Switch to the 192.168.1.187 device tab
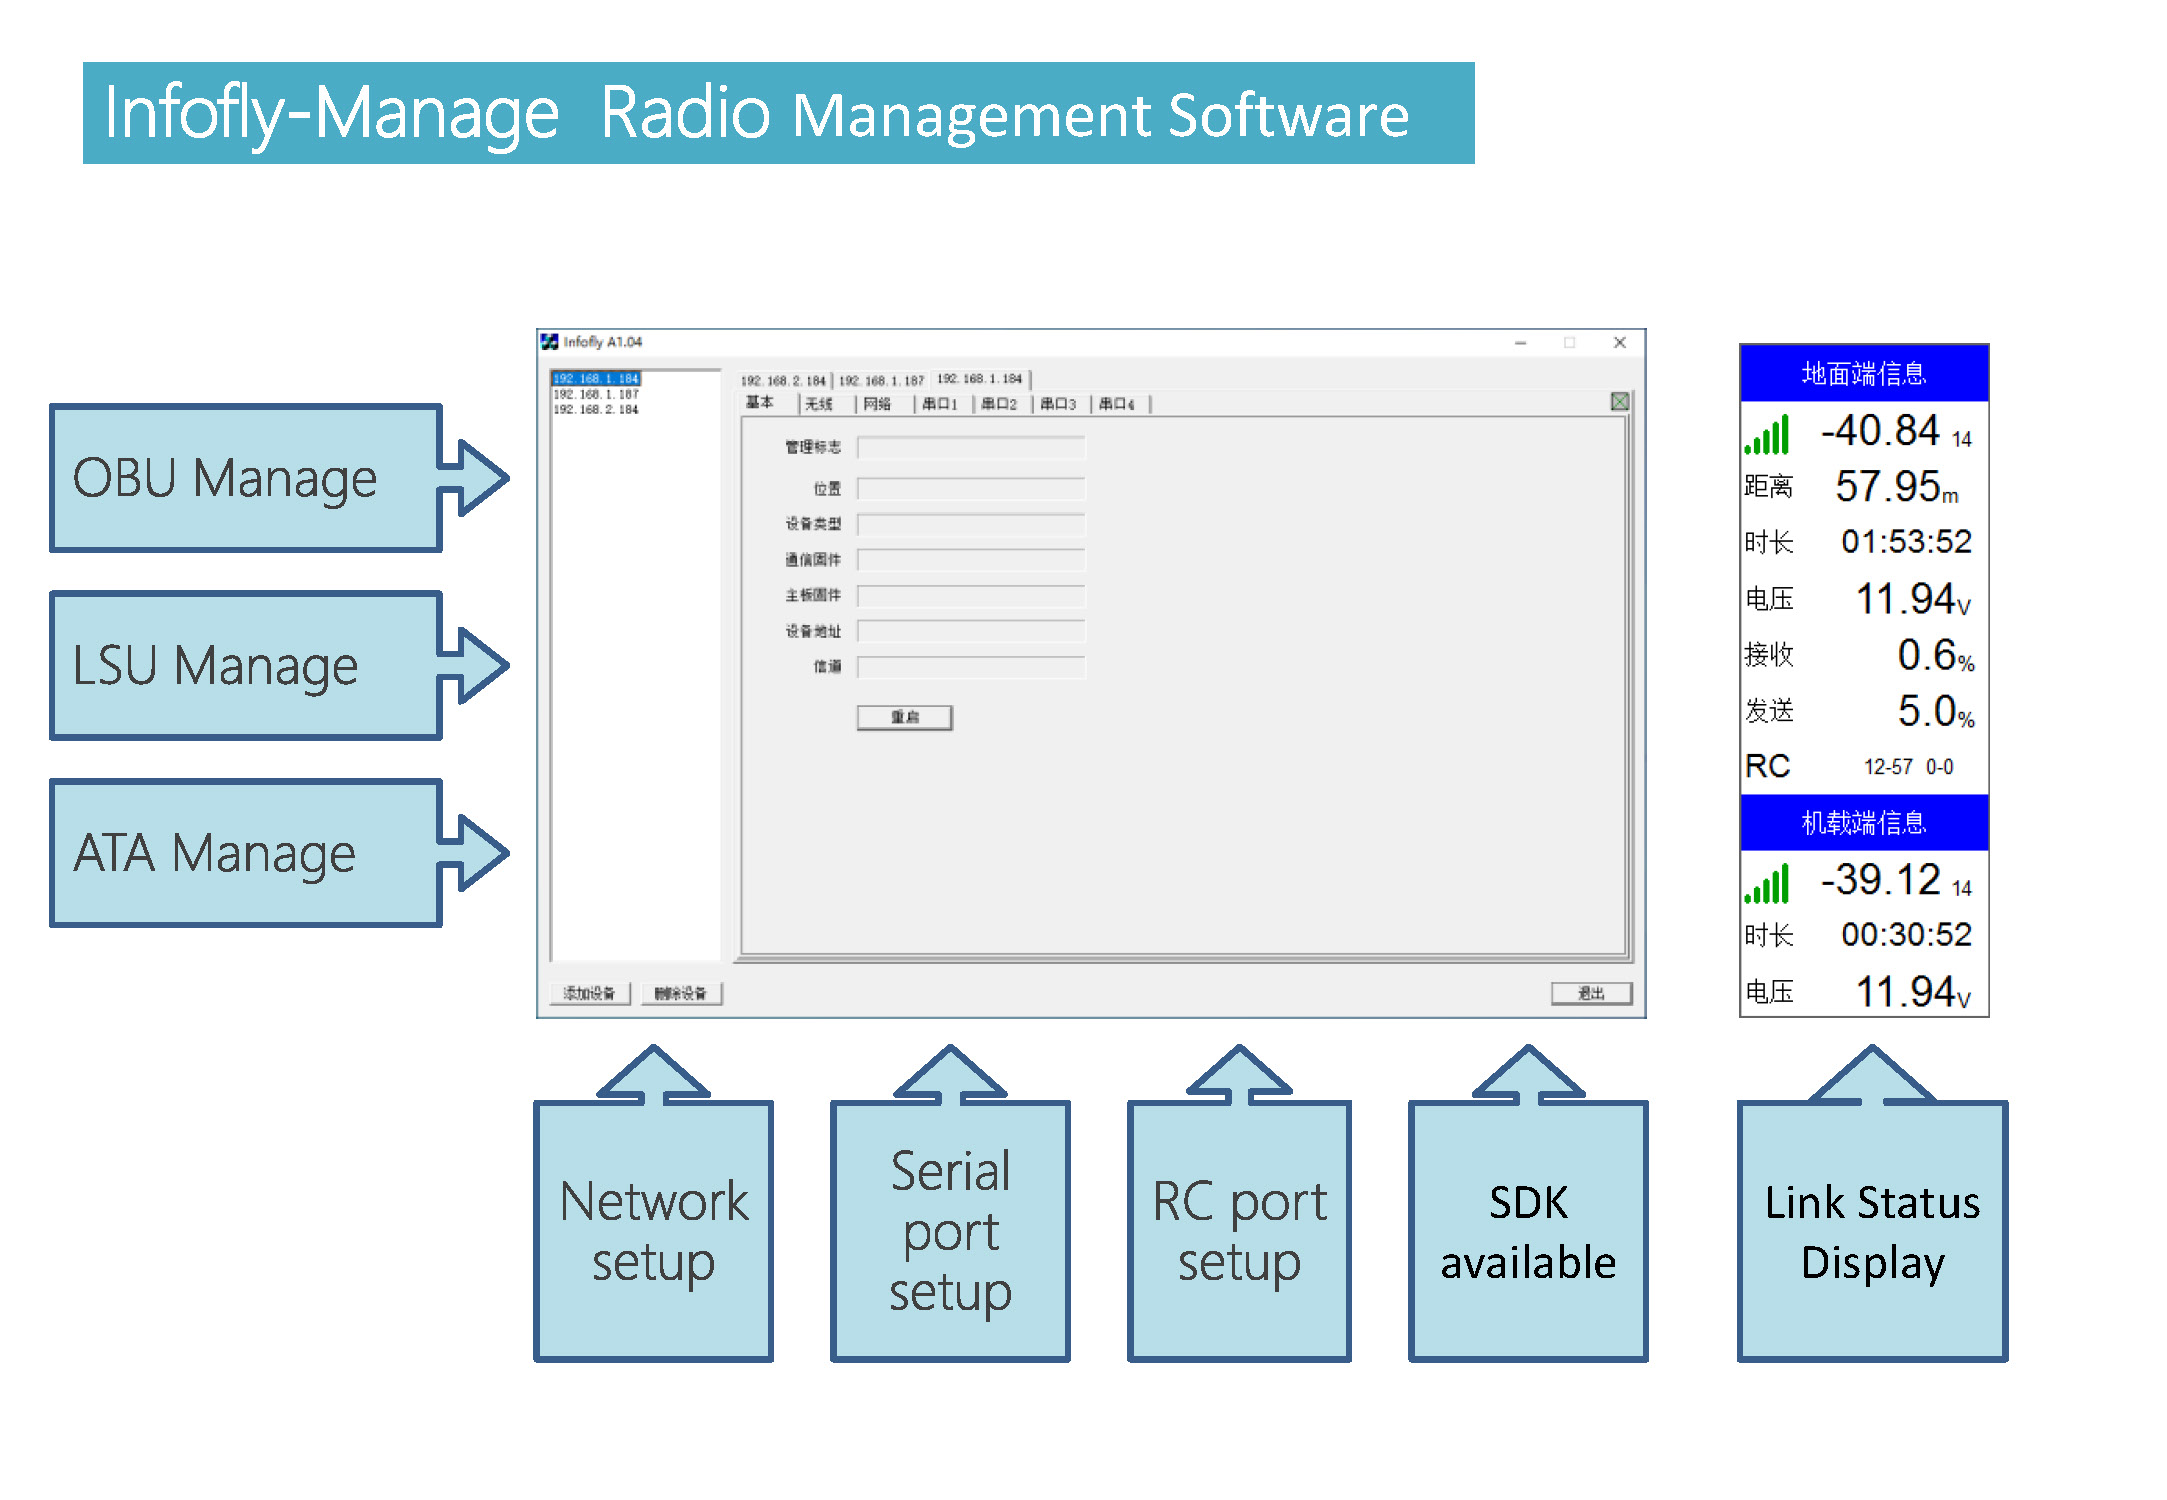 click(x=881, y=381)
